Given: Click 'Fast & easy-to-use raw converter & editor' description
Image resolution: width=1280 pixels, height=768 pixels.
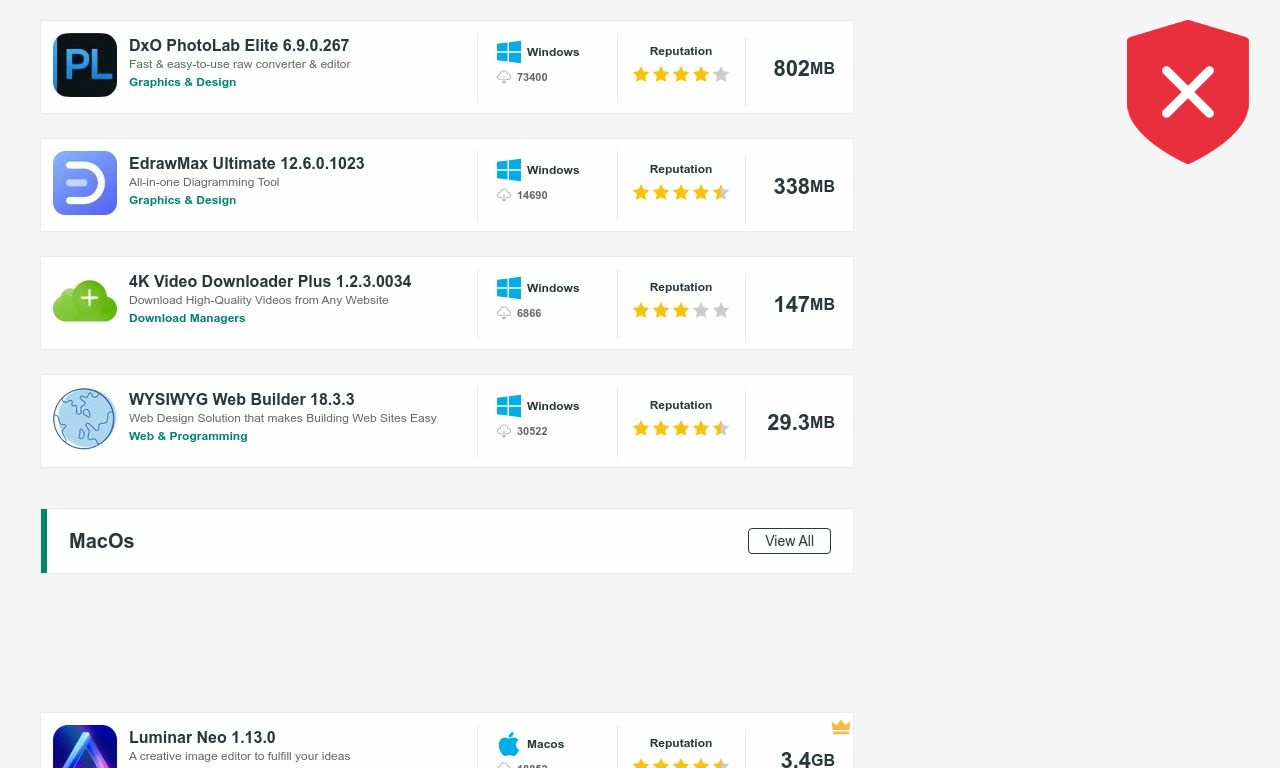Looking at the screenshot, I should point(240,64).
